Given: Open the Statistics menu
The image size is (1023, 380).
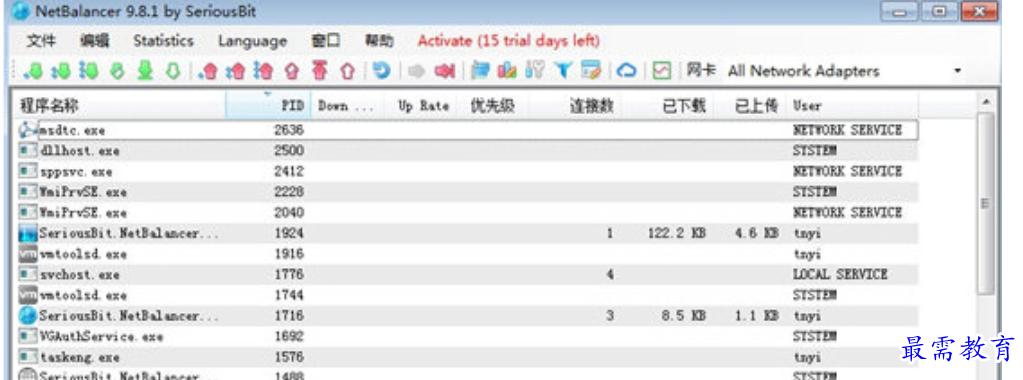Looking at the screenshot, I should click(163, 40).
